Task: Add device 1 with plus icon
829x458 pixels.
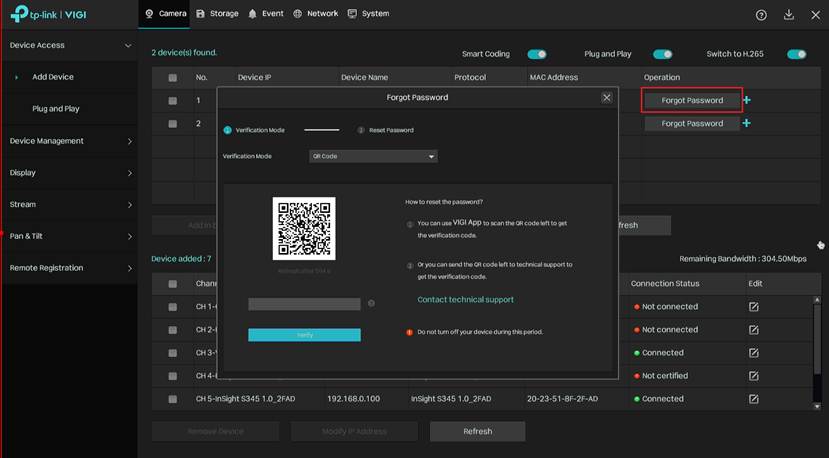Action: (747, 100)
